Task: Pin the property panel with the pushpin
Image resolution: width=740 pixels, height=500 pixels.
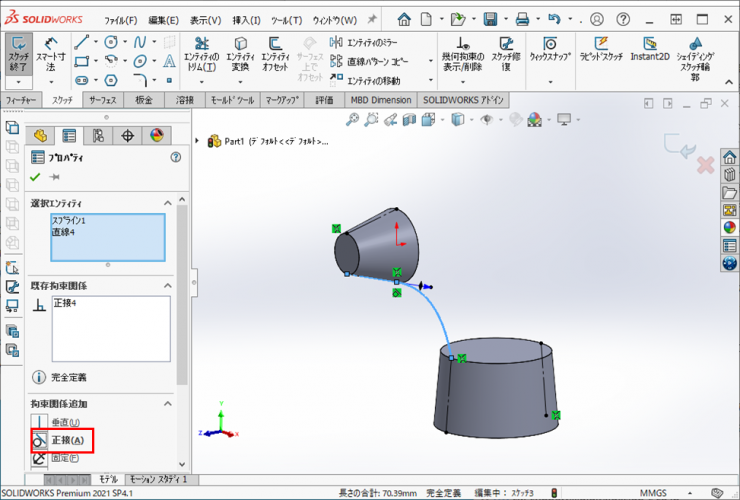Action: tap(55, 177)
